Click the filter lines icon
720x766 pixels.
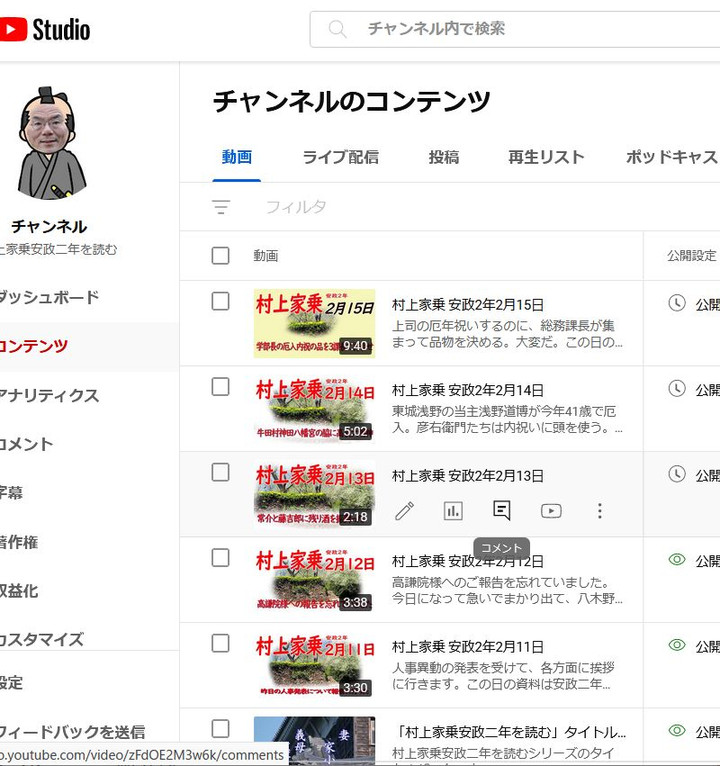[221, 207]
